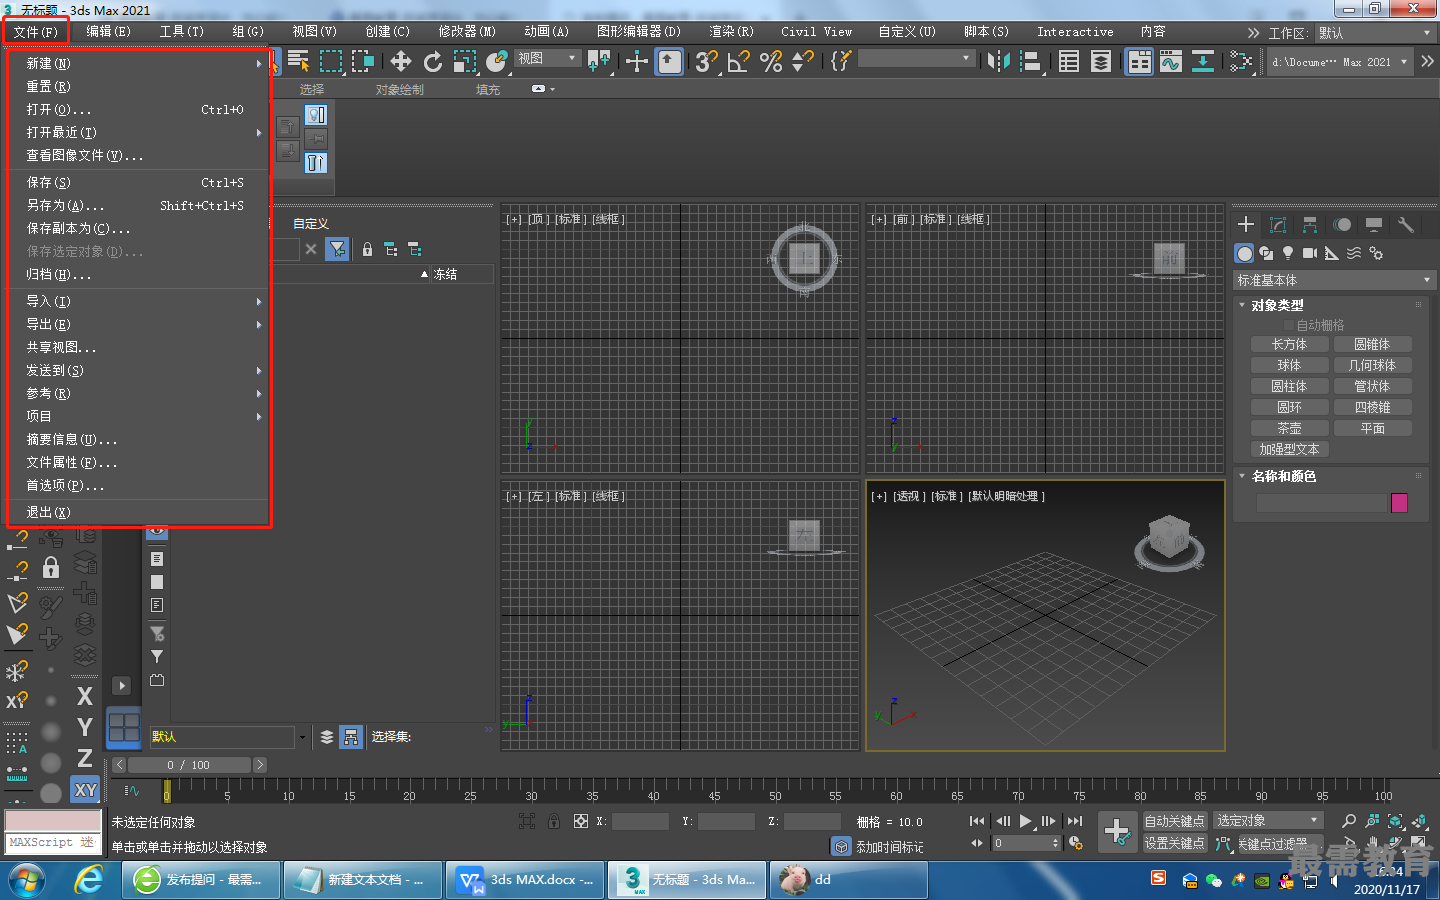This screenshot has width=1440, height=900.
Task: Select the Rotate tool
Action: pyautogui.click(x=433, y=62)
